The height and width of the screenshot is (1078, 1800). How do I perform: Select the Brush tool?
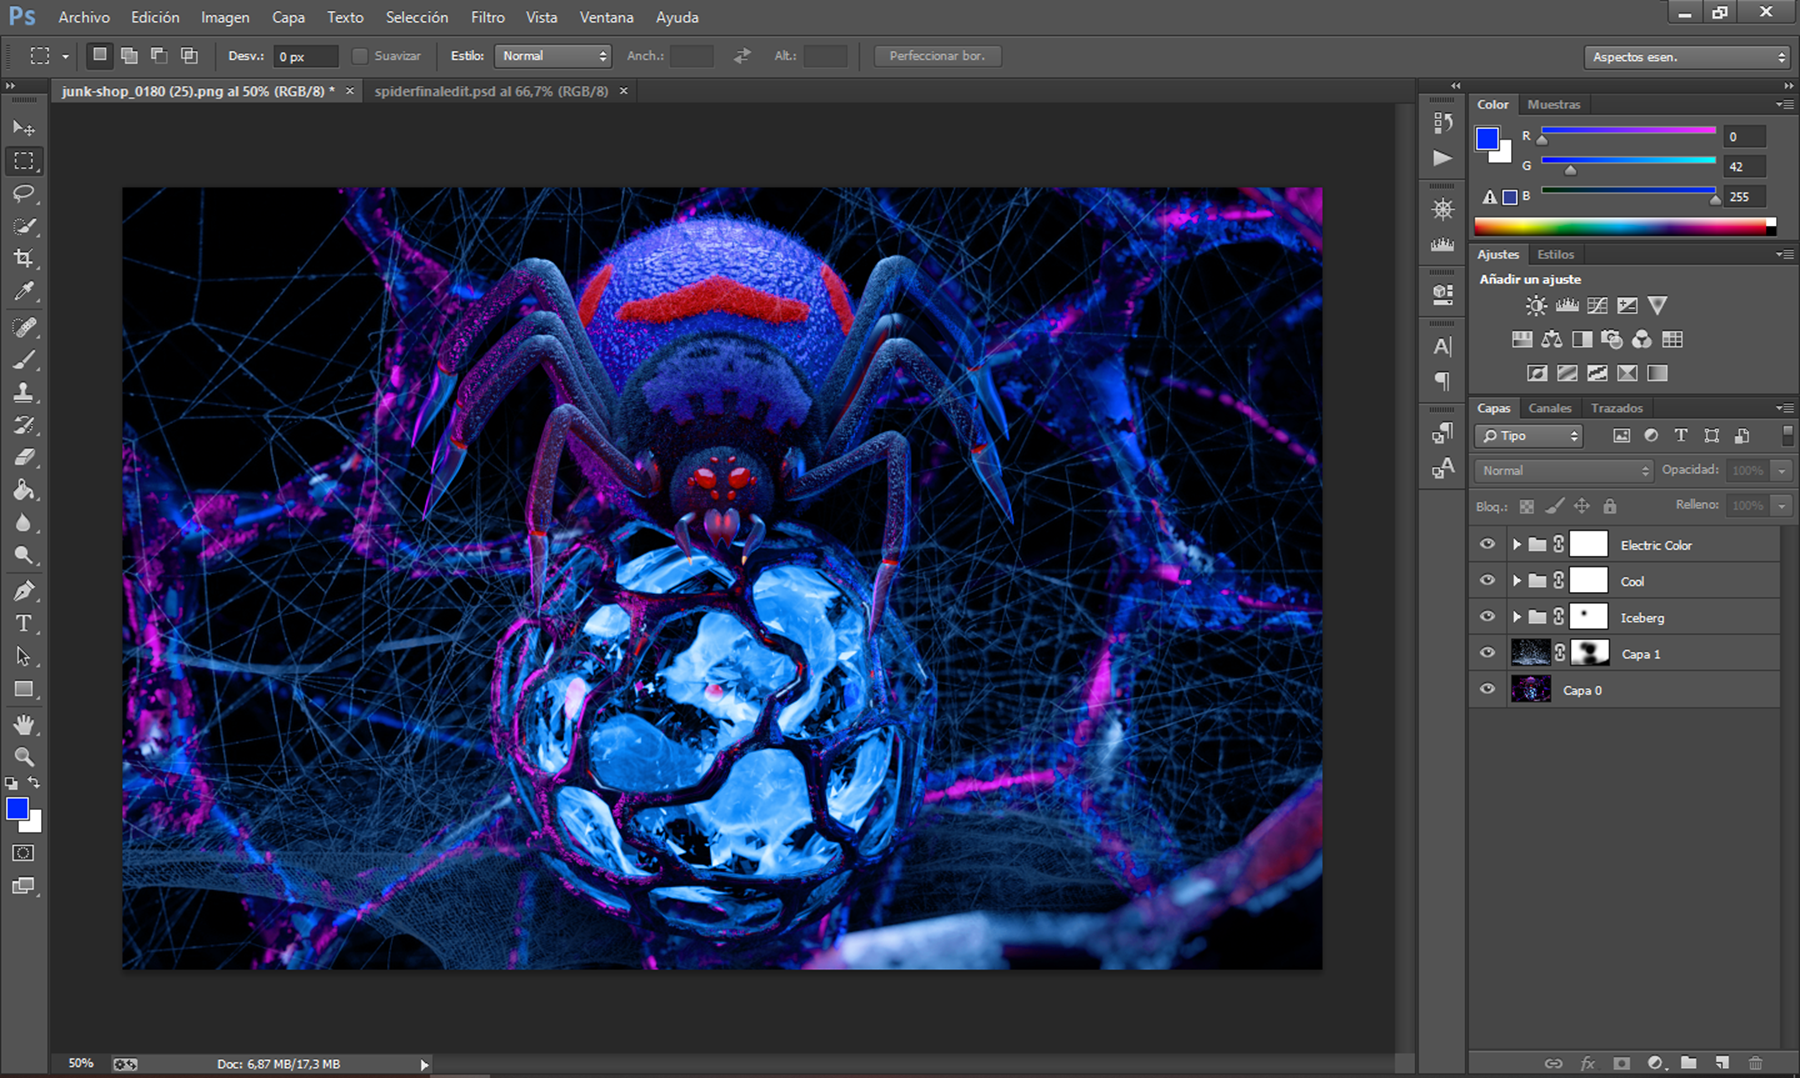pyautogui.click(x=24, y=360)
